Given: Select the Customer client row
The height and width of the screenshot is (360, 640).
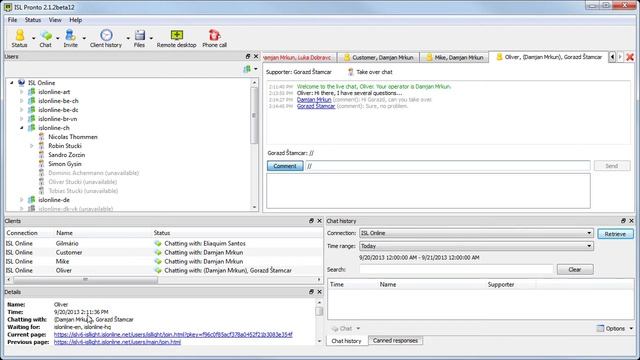Looking at the screenshot, I should [163, 252].
